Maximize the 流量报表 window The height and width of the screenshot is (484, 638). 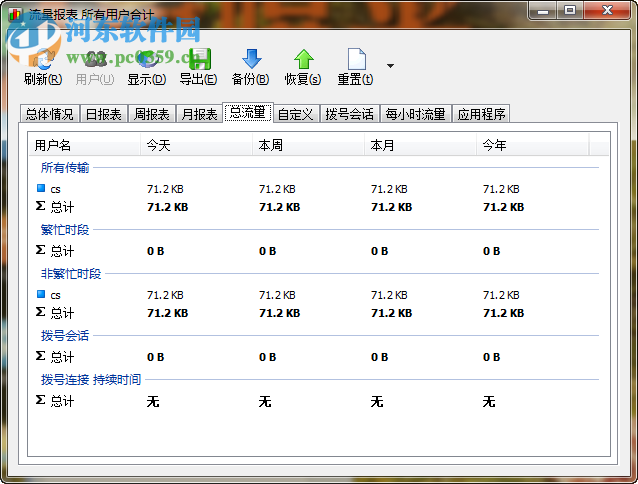pos(570,11)
